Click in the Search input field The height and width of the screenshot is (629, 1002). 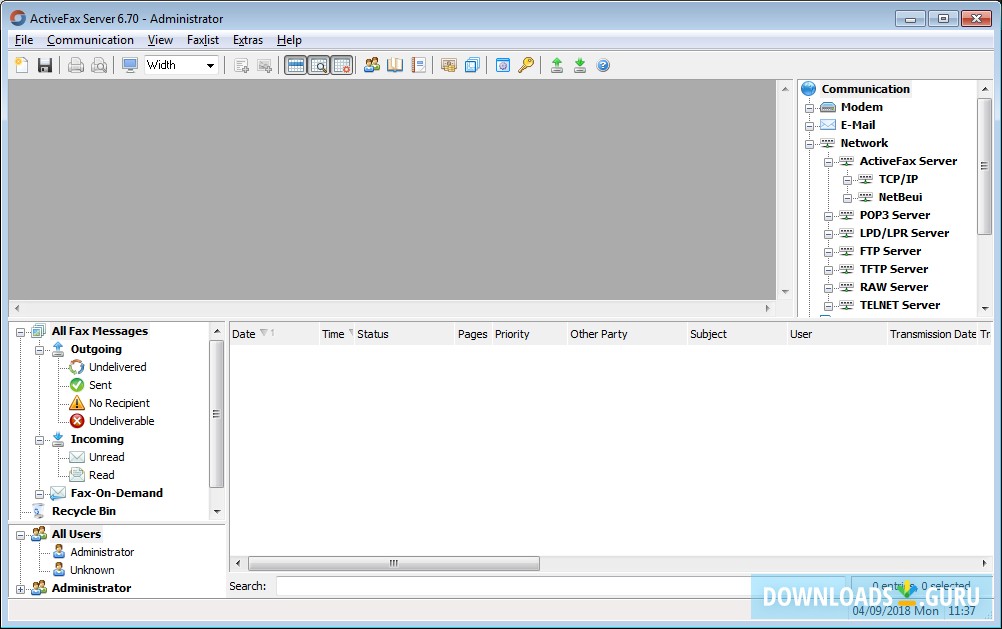[x=512, y=586]
